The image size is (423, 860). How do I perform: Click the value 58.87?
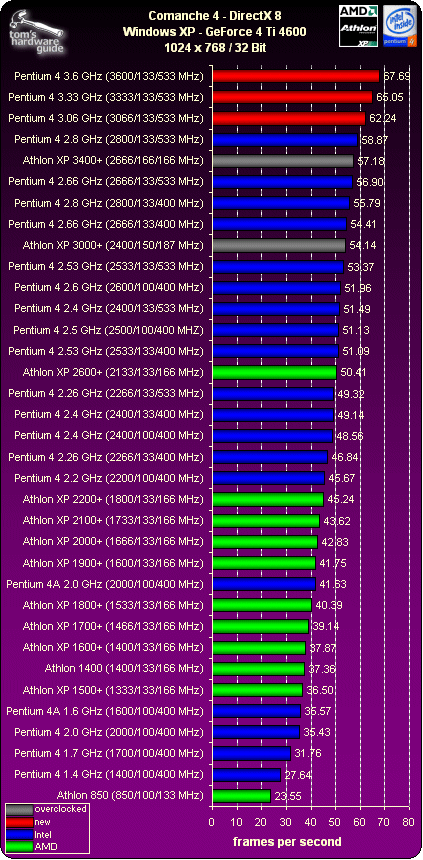[x=374, y=140]
